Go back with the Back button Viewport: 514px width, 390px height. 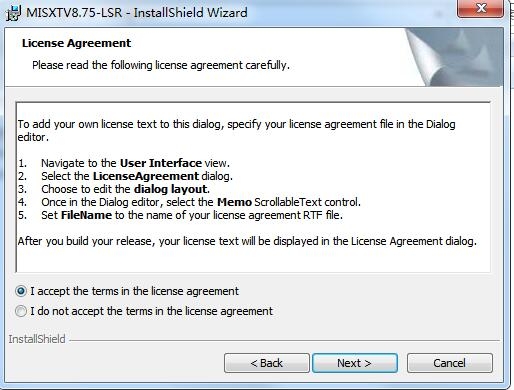(267, 363)
